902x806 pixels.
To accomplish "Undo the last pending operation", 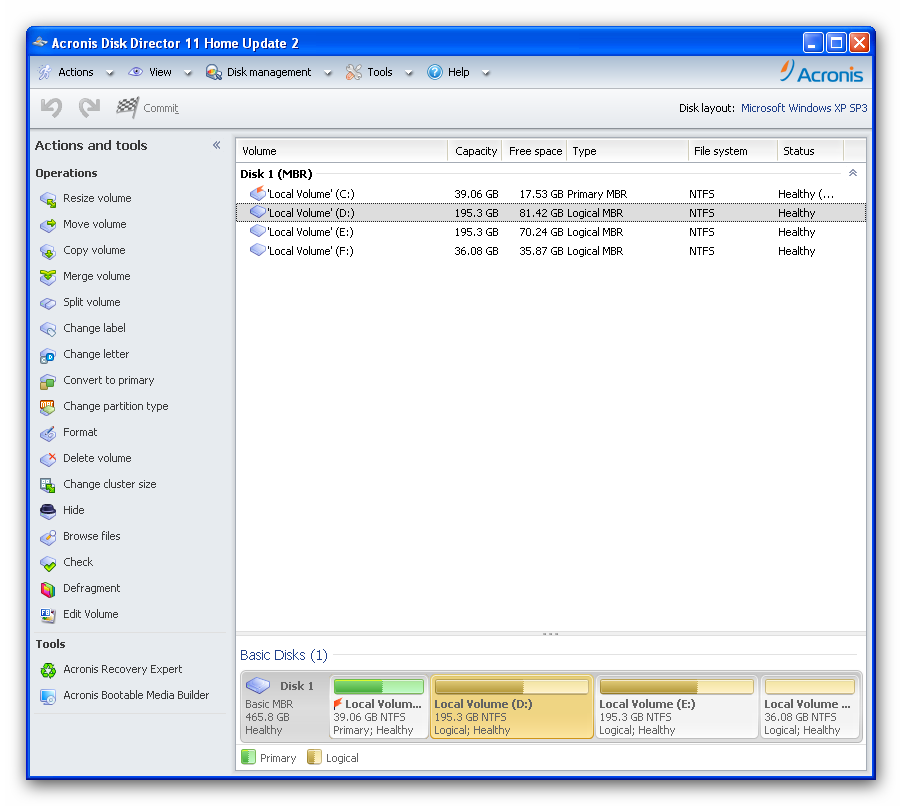I will (x=52, y=108).
